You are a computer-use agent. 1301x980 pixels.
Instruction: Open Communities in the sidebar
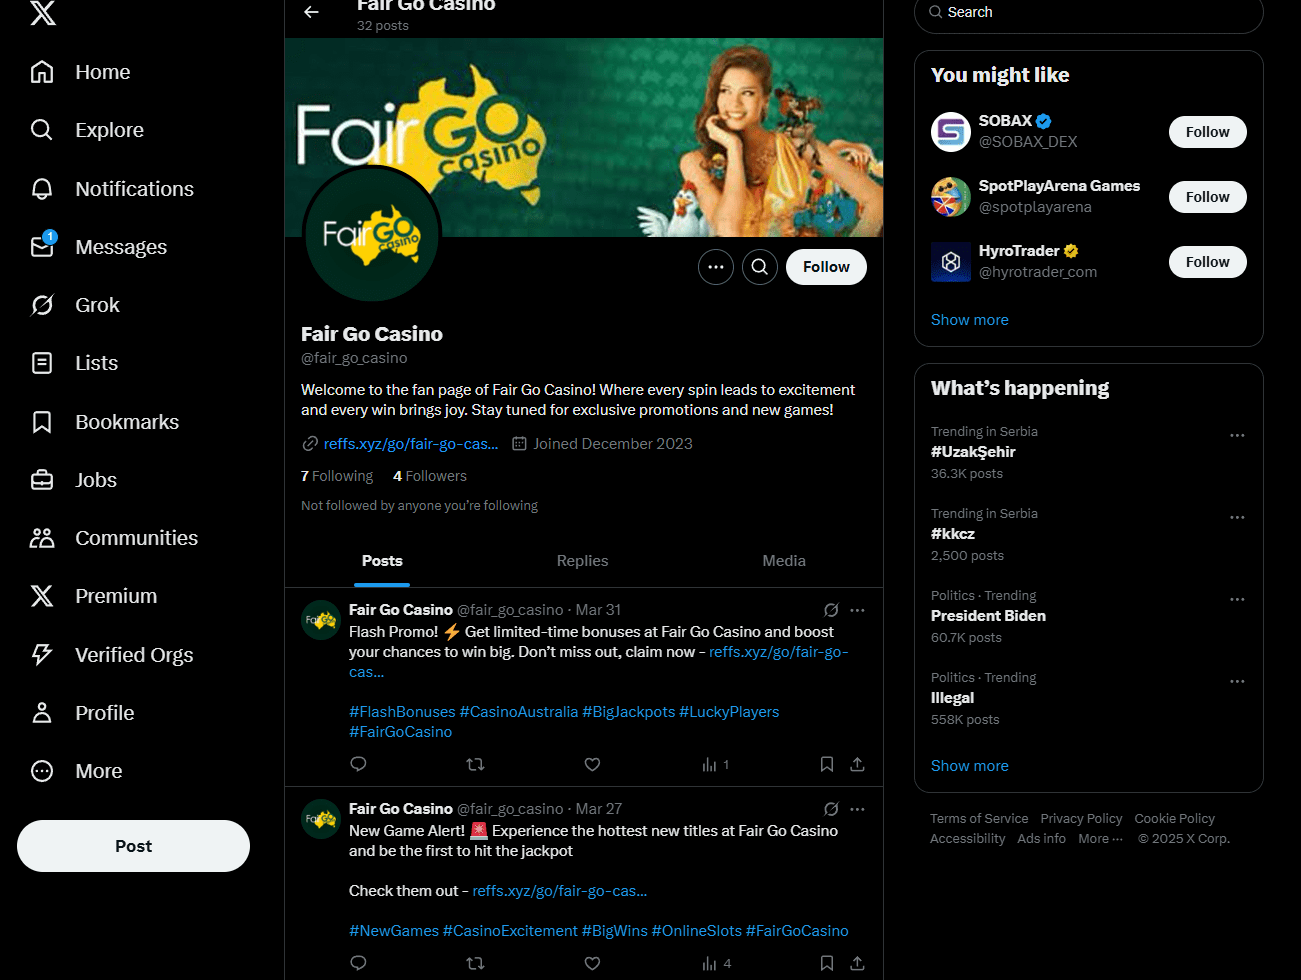point(115,538)
